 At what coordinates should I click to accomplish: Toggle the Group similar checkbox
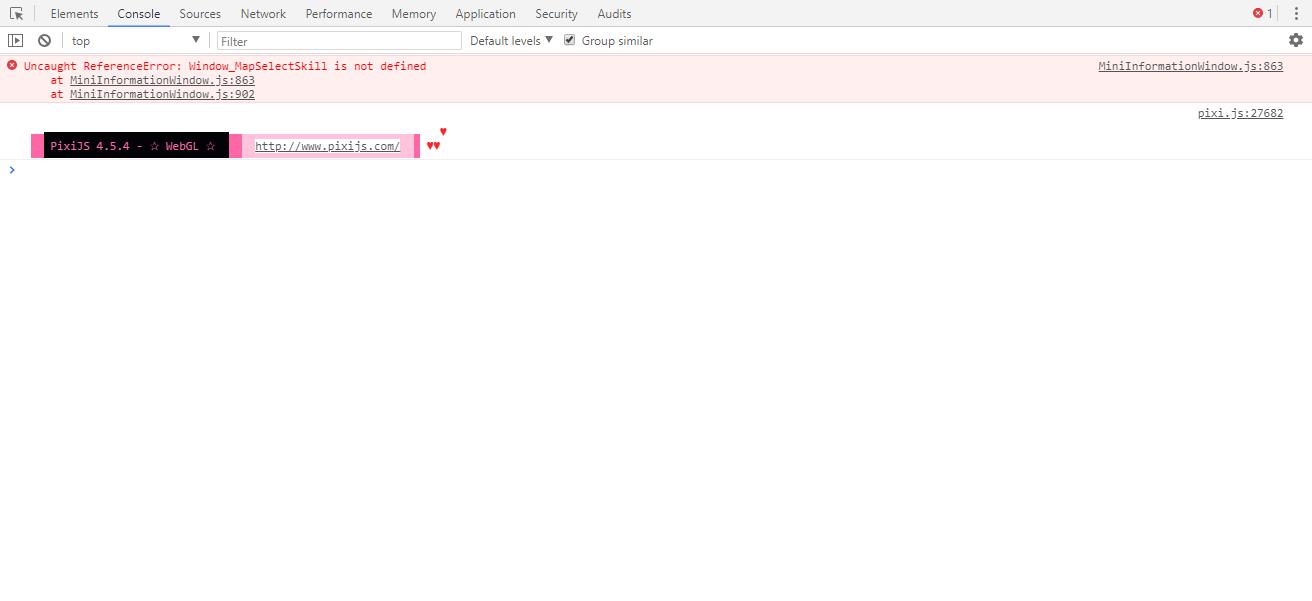pyautogui.click(x=570, y=40)
